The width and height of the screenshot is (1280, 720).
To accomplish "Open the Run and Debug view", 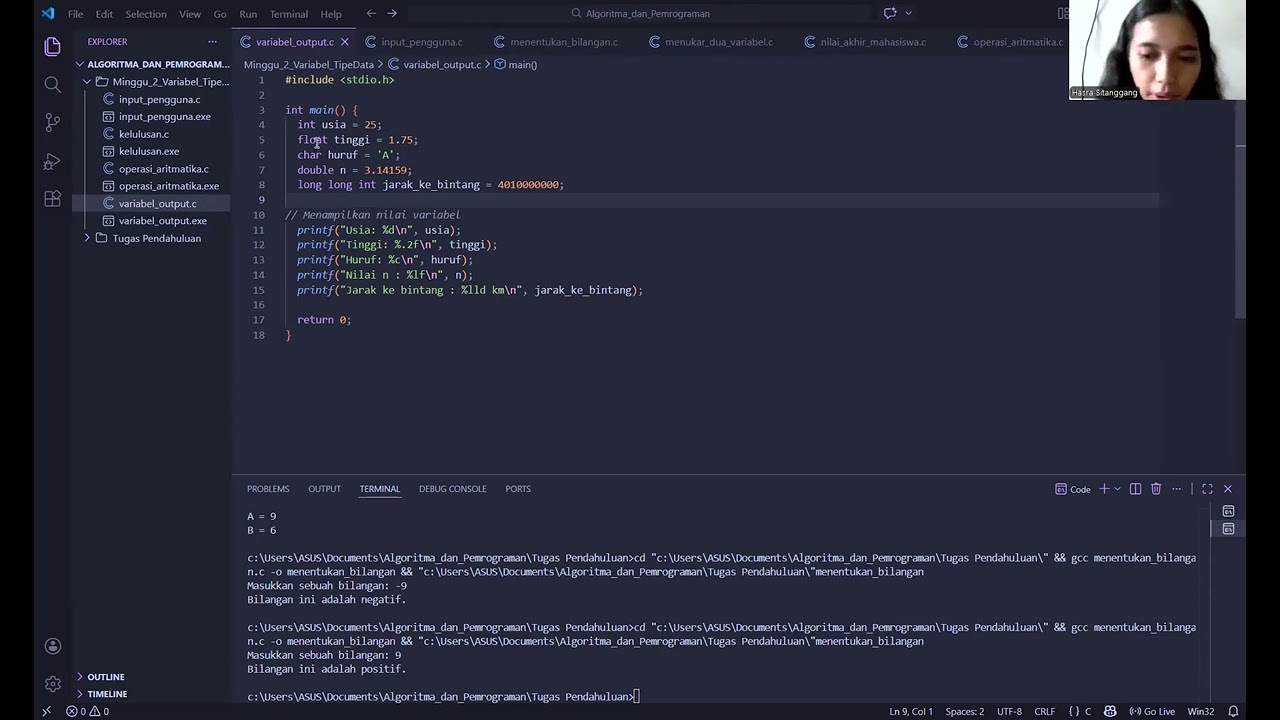I will (x=53, y=161).
